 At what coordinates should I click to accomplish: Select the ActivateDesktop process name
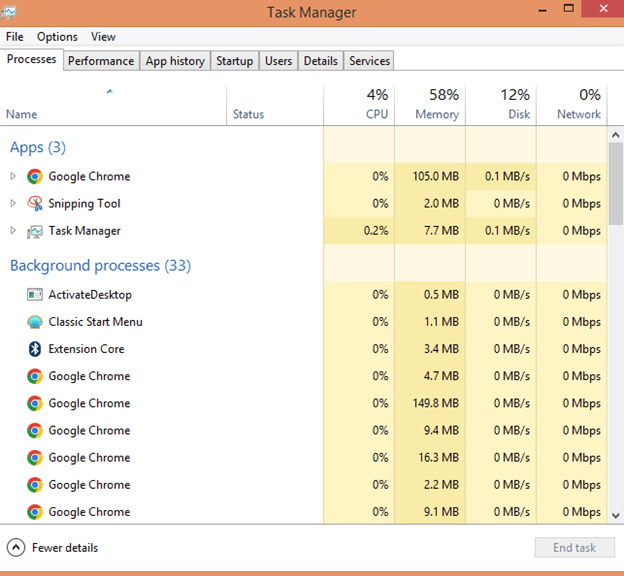click(x=90, y=295)
